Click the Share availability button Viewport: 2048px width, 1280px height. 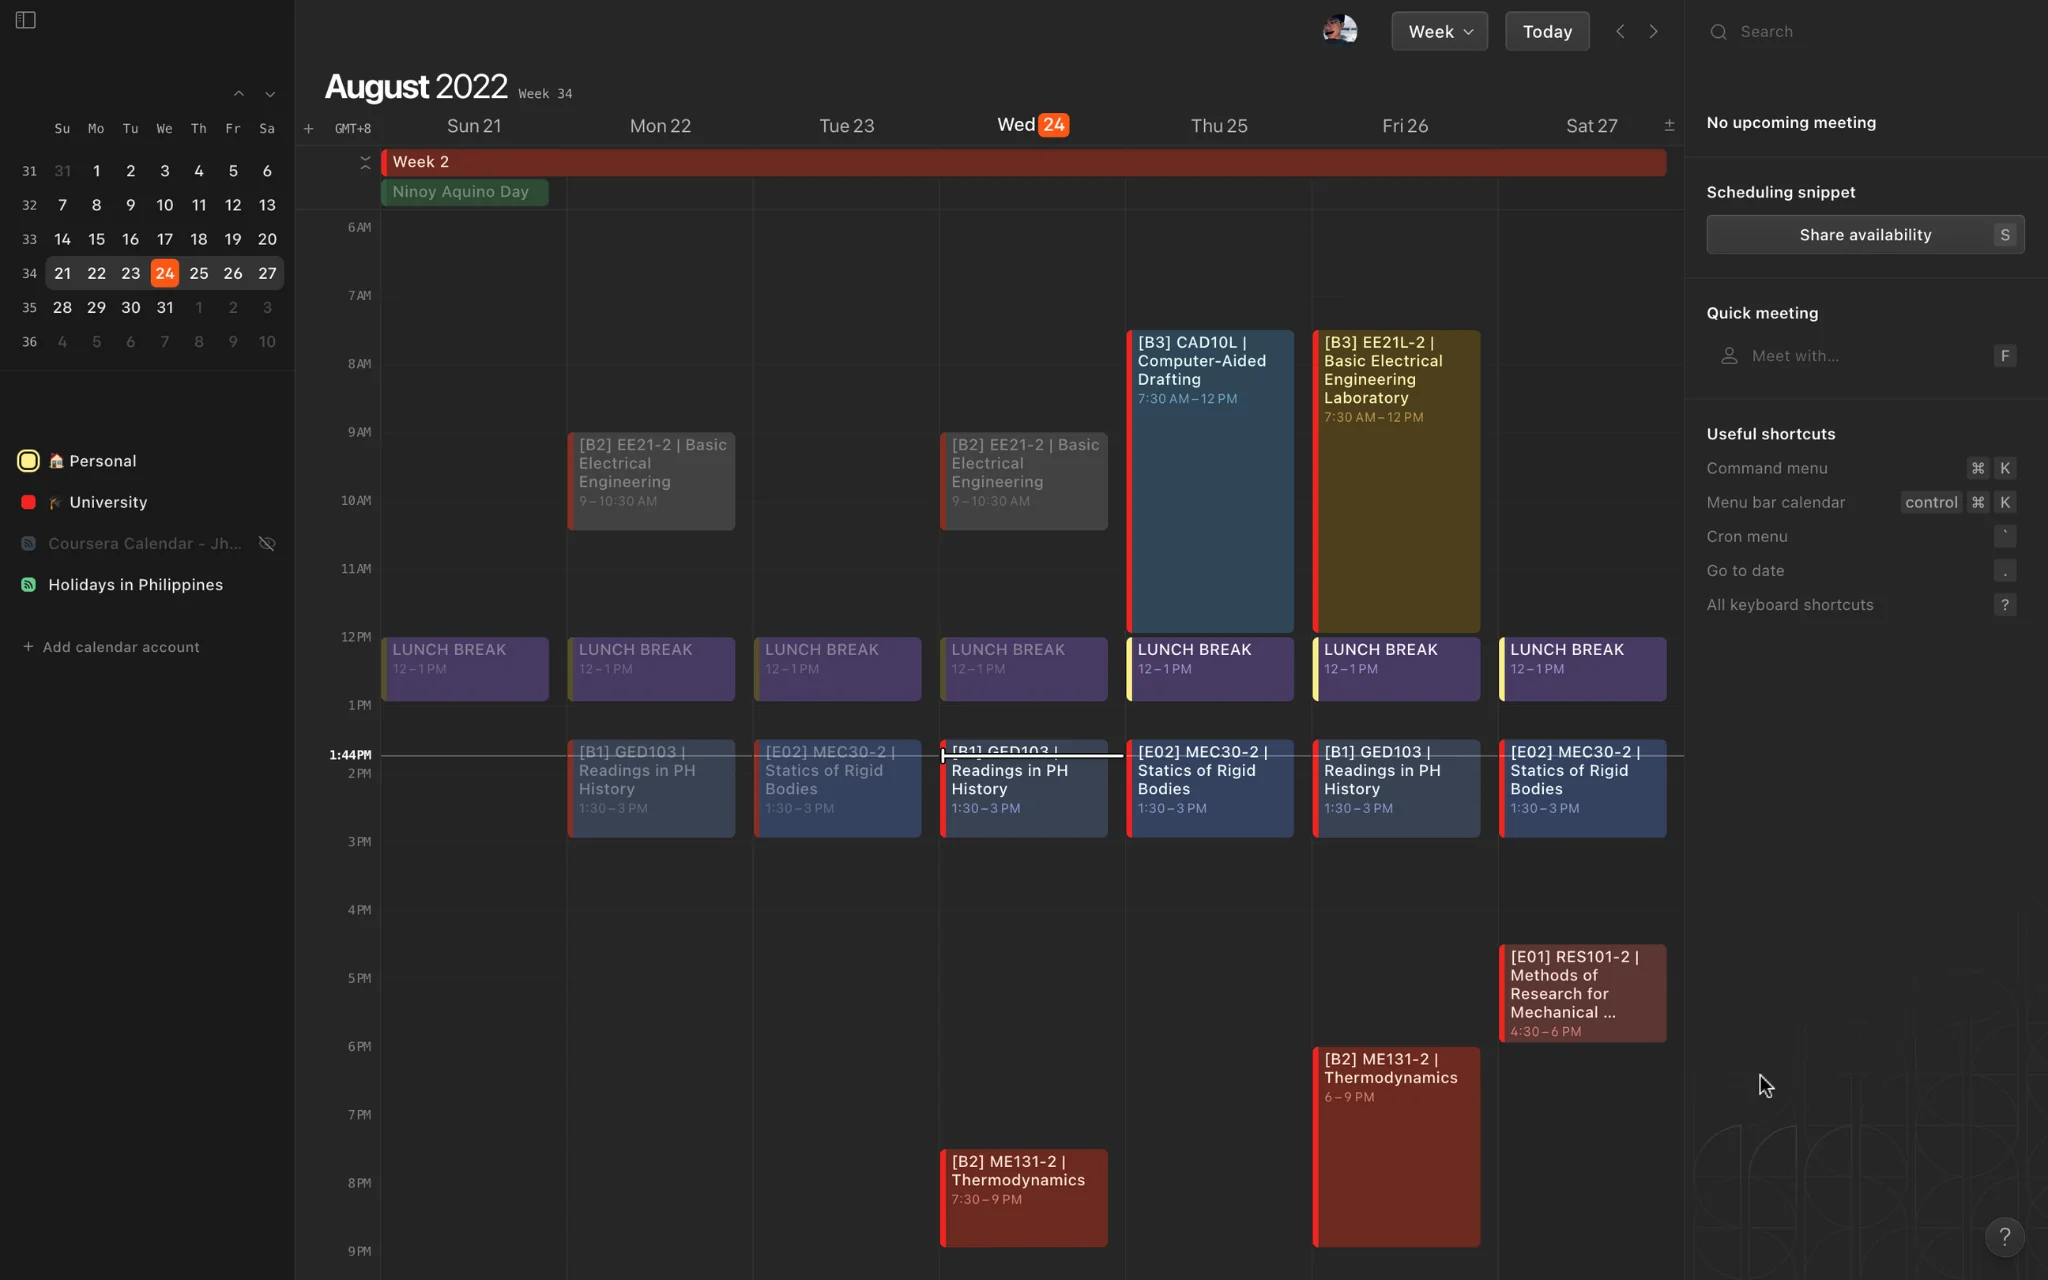pyautogui.click(x=1864, y=235)
